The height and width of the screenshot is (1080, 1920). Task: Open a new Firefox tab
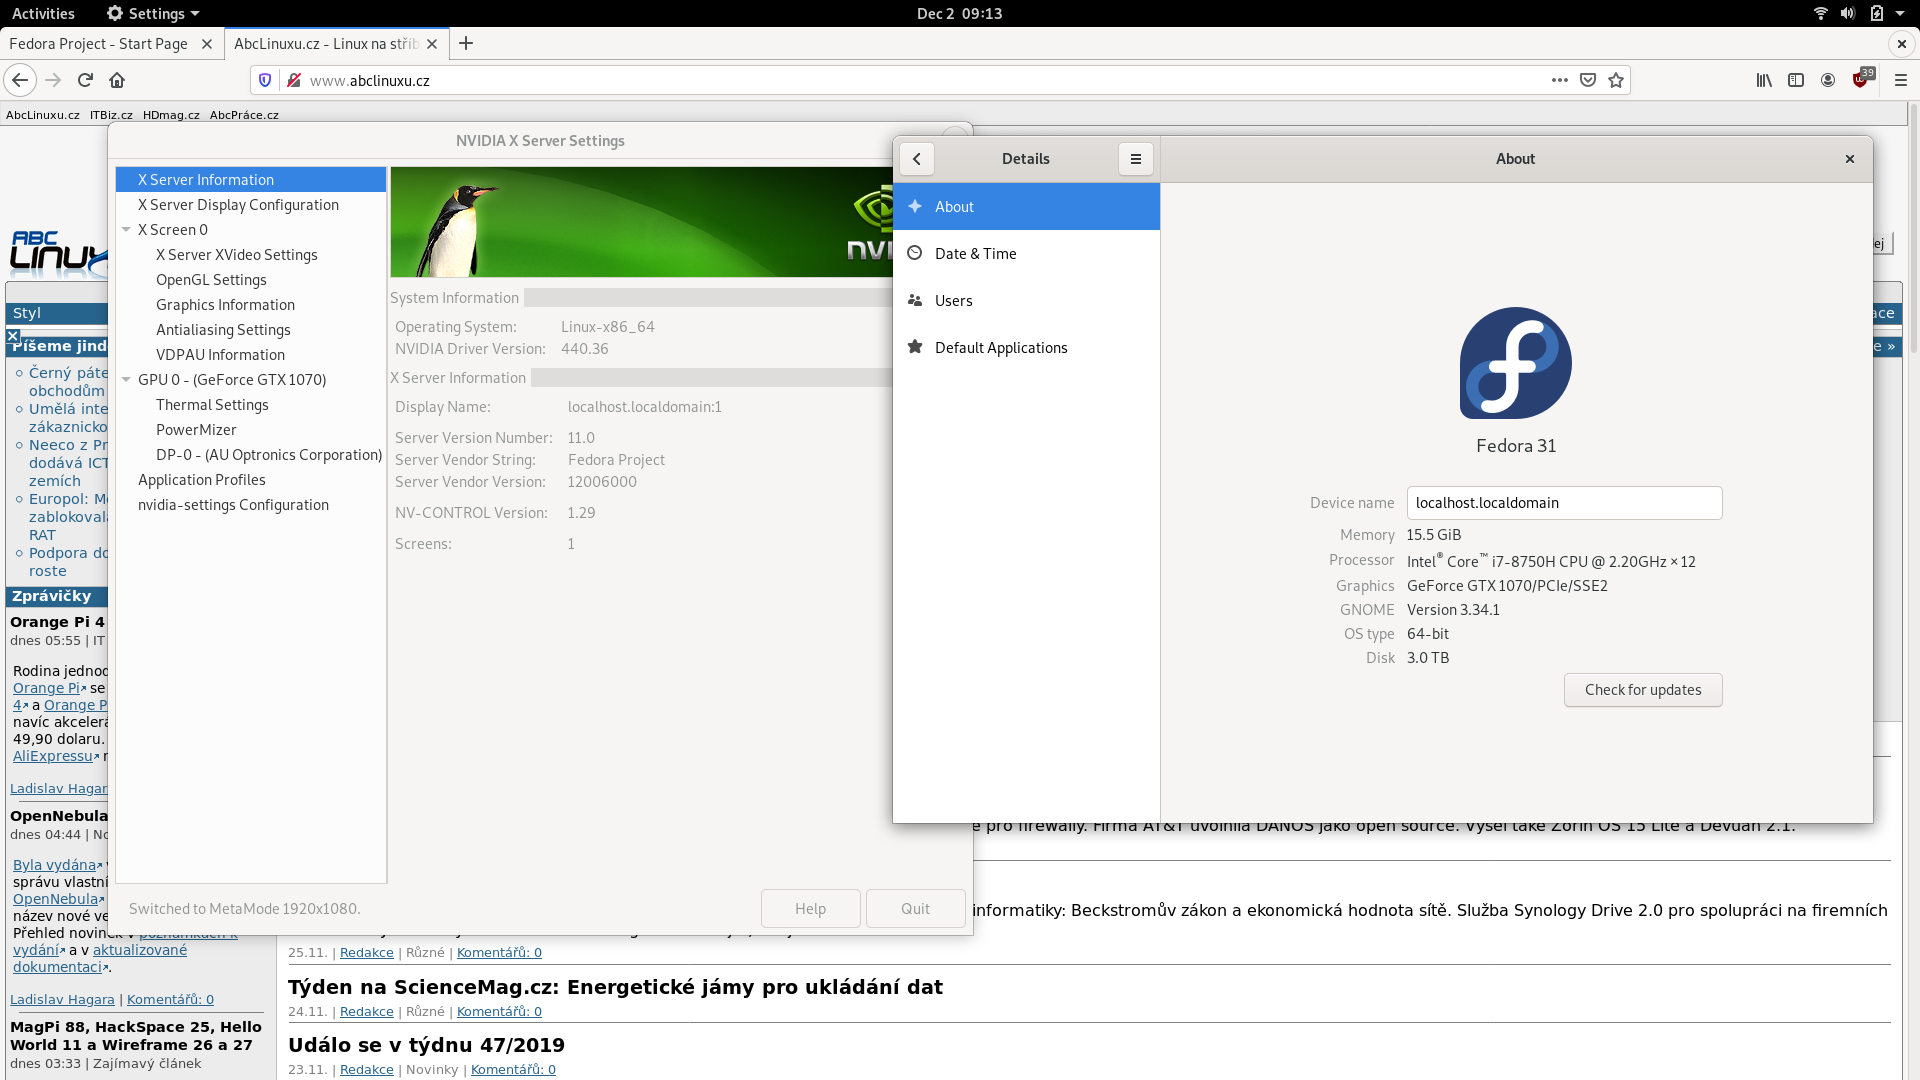[466, 43]
